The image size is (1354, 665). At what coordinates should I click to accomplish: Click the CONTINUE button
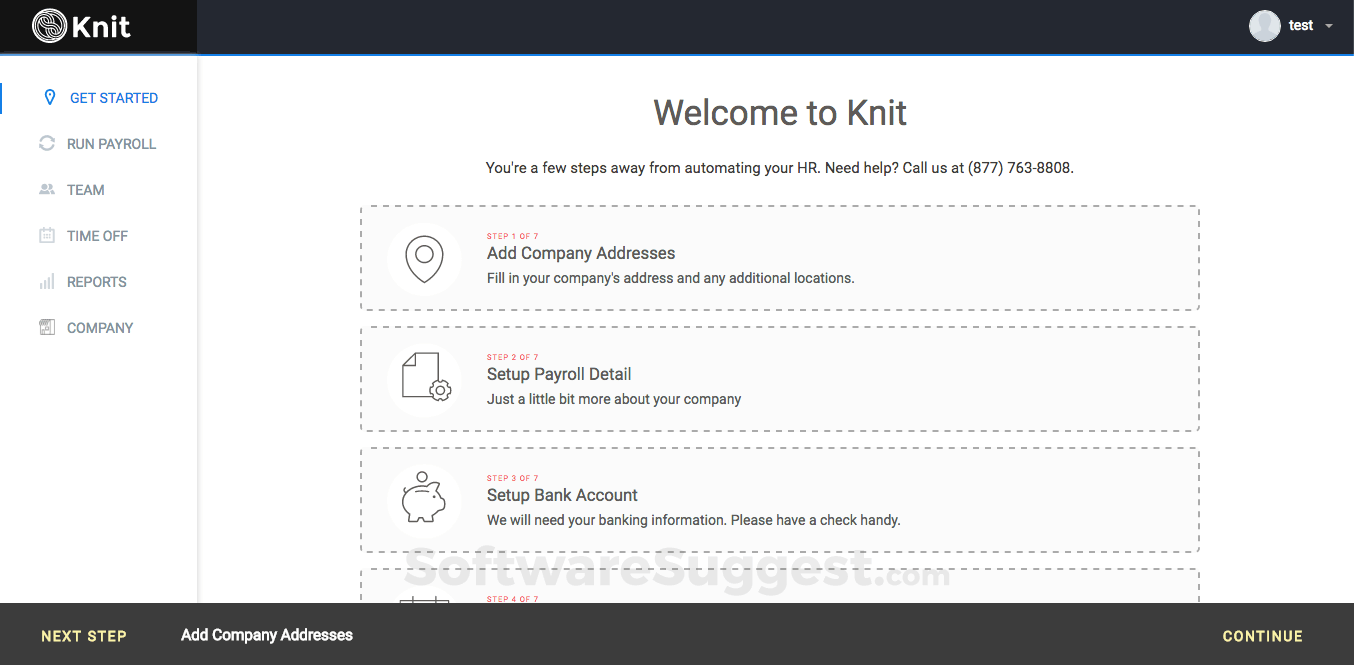[1262, 636]
